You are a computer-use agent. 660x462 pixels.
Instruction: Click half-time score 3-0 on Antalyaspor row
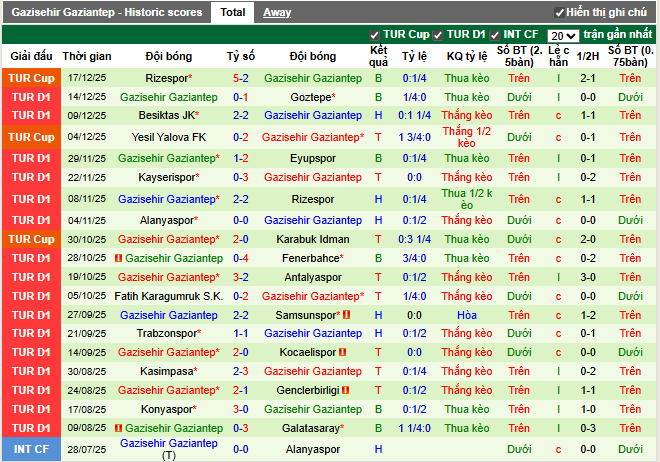(588, 277)
